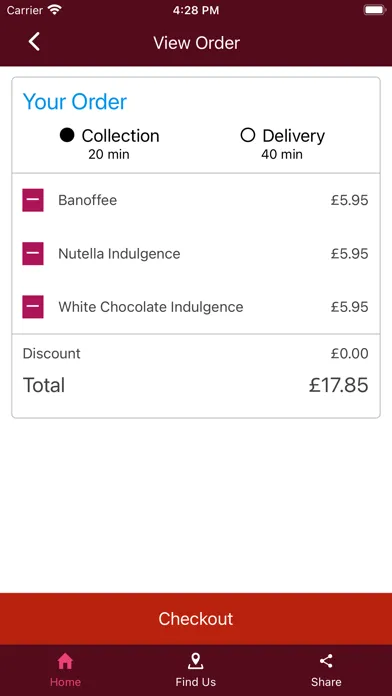The width and height of the screenshot is (392, 696).
Task: Check the Wi-Fi status icon
Action: [55, 10]
